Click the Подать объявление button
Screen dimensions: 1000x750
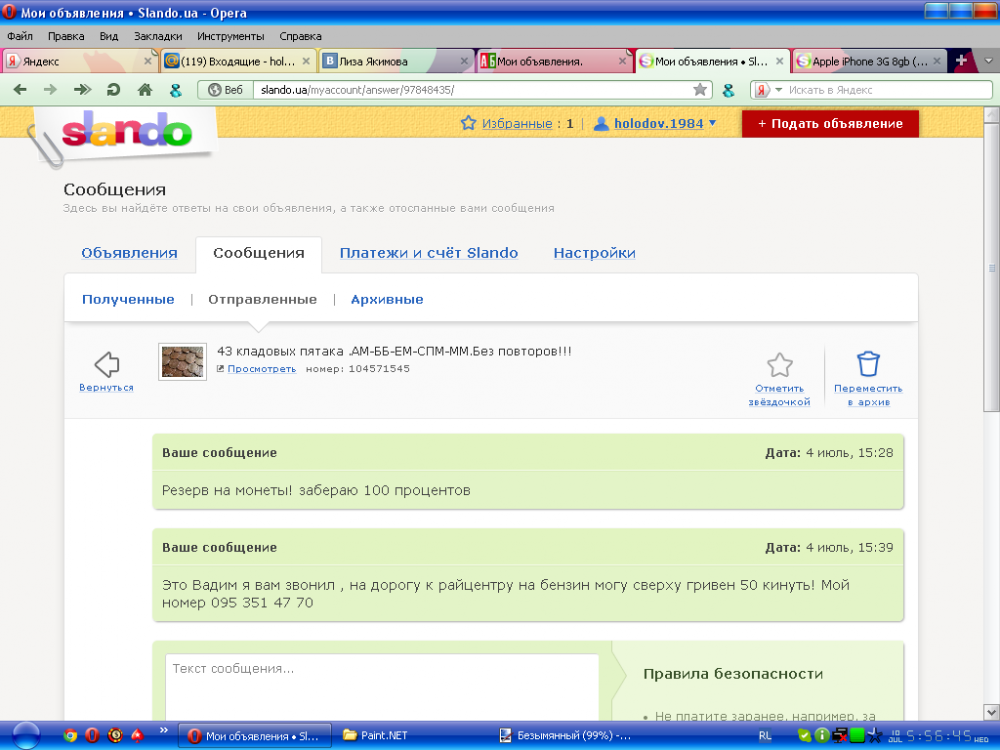[x=830, y=124]
